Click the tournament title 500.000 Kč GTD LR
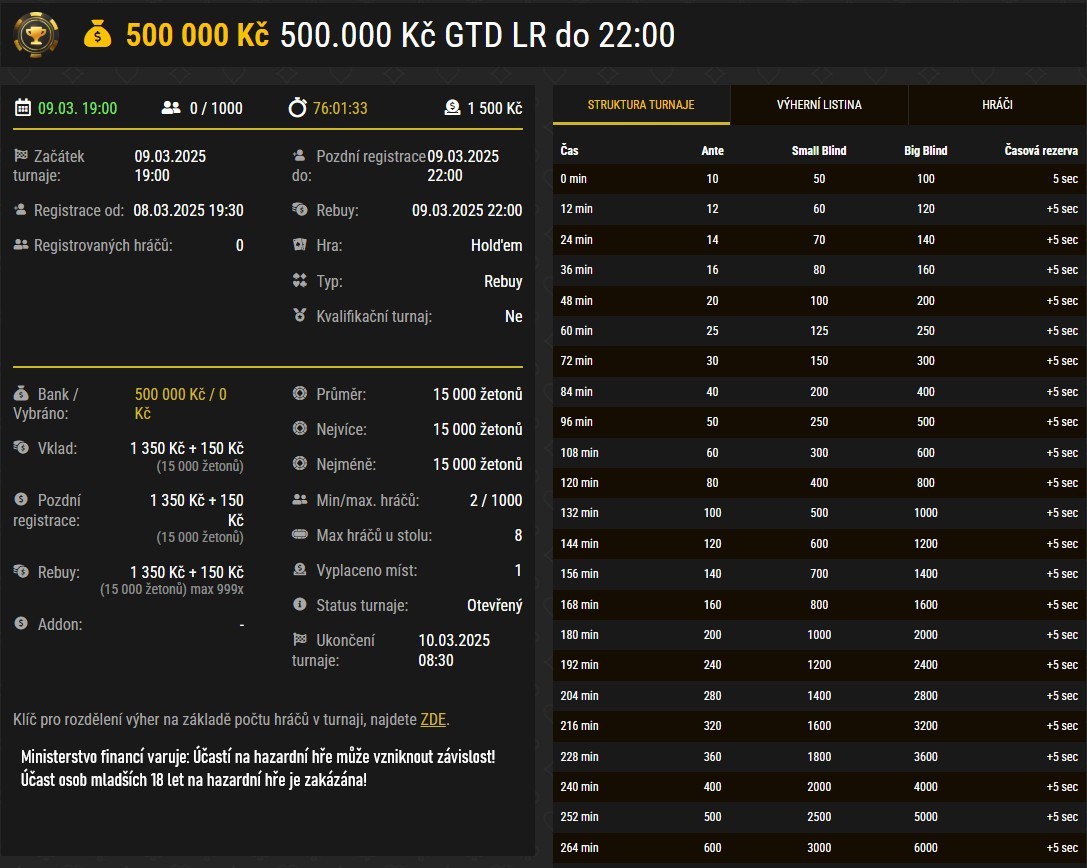 point(477,35)
